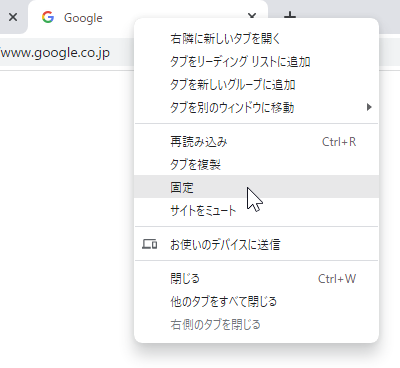The width and height of the screenshot is (400, 368).
Task: Click the Ctrl+R shortcut label row
Action: [x=257, y=142]
